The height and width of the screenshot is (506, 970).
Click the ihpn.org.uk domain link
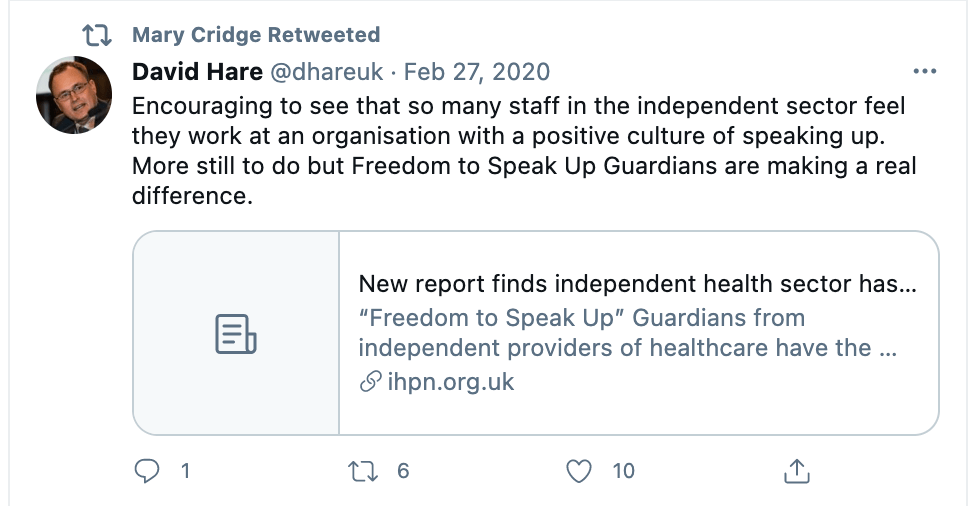point(451,382)
